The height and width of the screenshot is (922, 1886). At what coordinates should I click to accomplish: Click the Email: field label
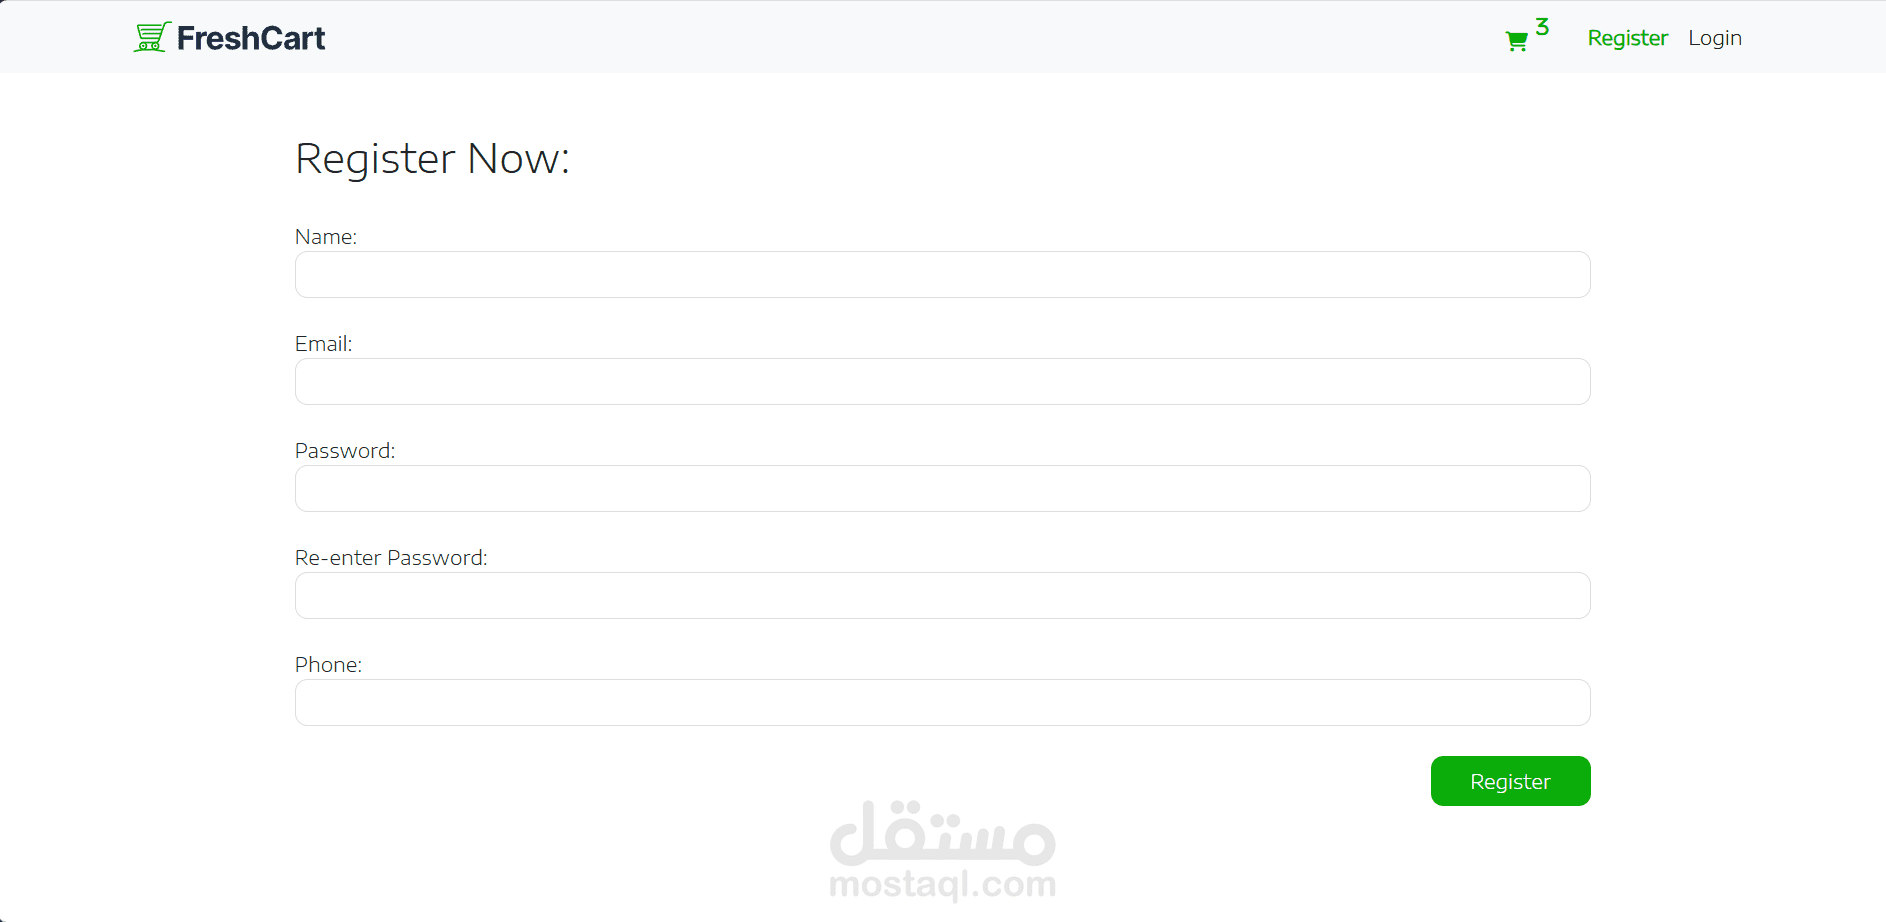pyautogui.click(x=323, y=344)
